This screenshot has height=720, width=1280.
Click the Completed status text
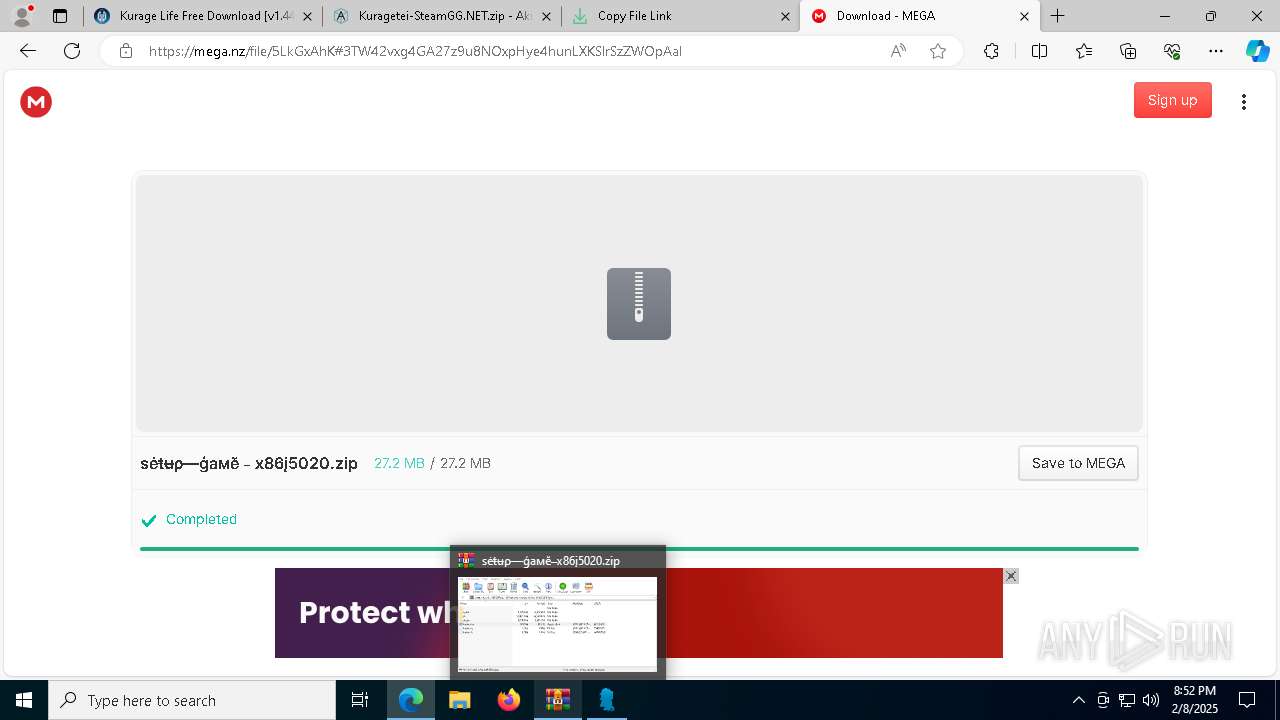201,519
